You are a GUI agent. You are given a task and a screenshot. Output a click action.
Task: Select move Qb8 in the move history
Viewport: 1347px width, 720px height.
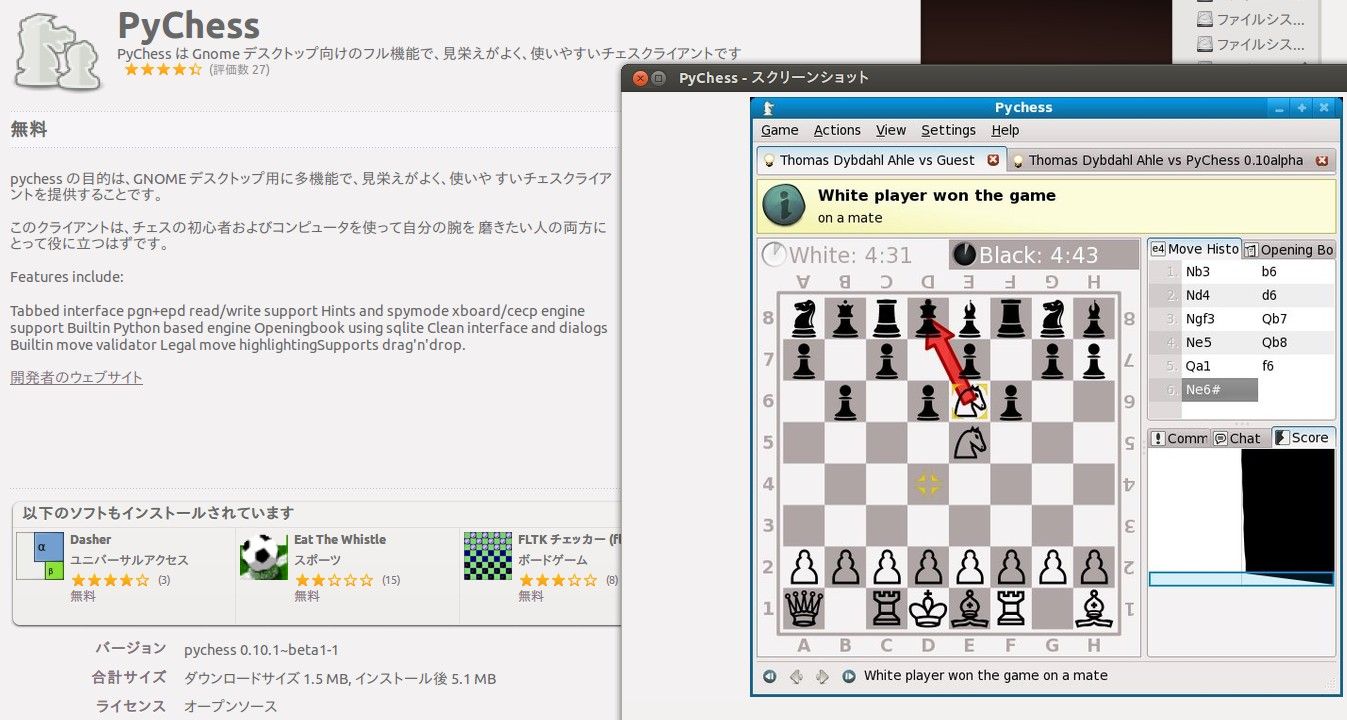(x=1274, y=342)
